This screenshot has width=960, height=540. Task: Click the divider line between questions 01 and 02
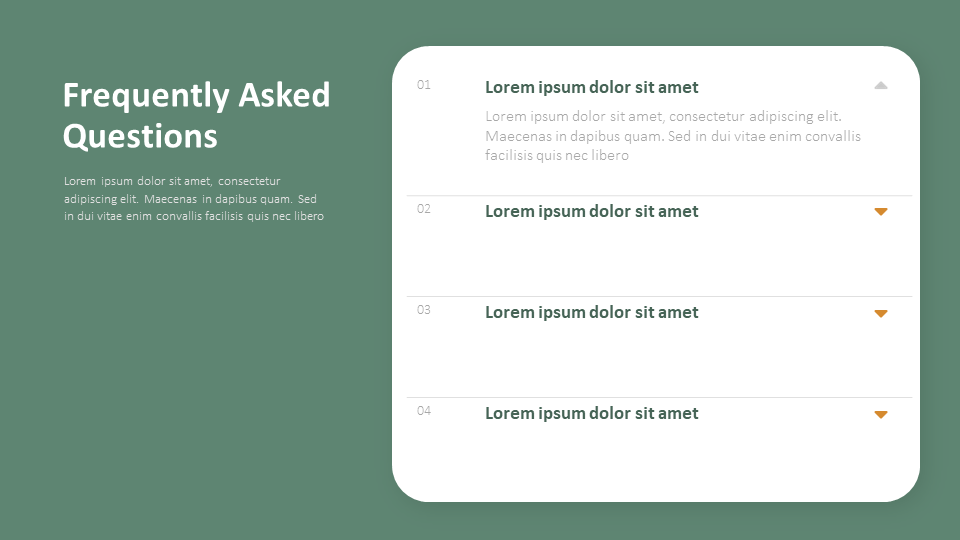click(659, 195)
